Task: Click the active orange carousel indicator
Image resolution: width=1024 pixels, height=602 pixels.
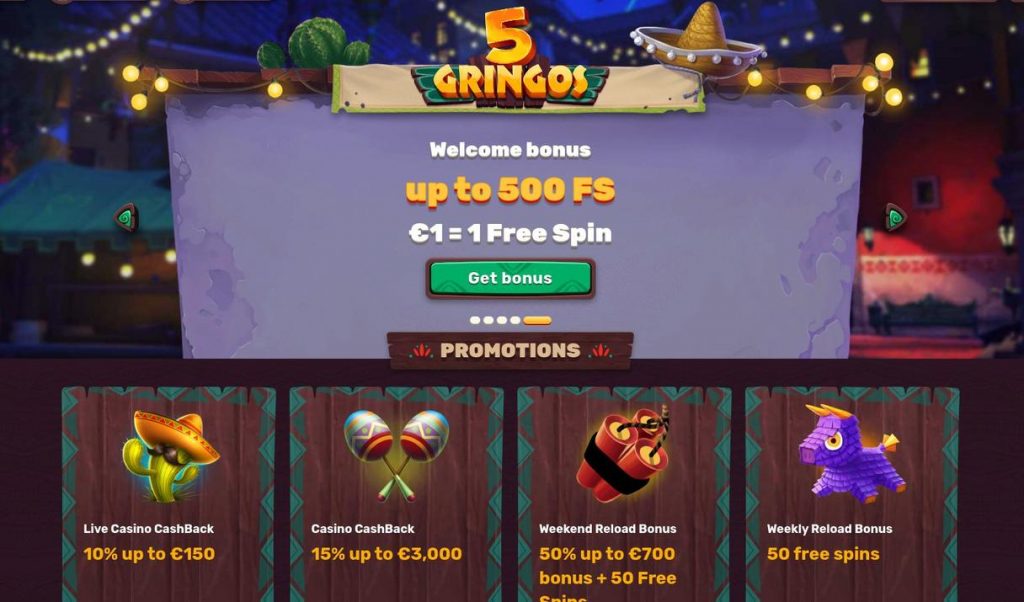Action: 537,320
